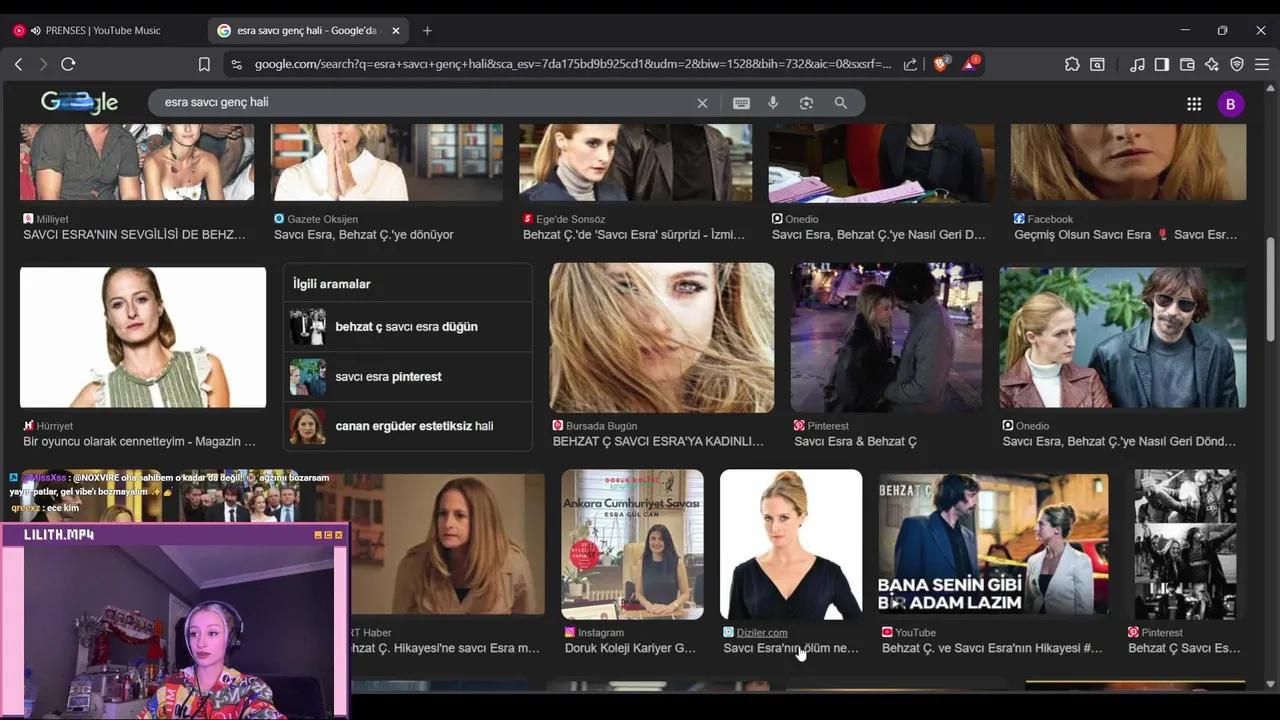Image resolution: width=1280 pixels, height=720 pixels.
Task: Submit search with magnifier icon
Action: tap(841, 103)
